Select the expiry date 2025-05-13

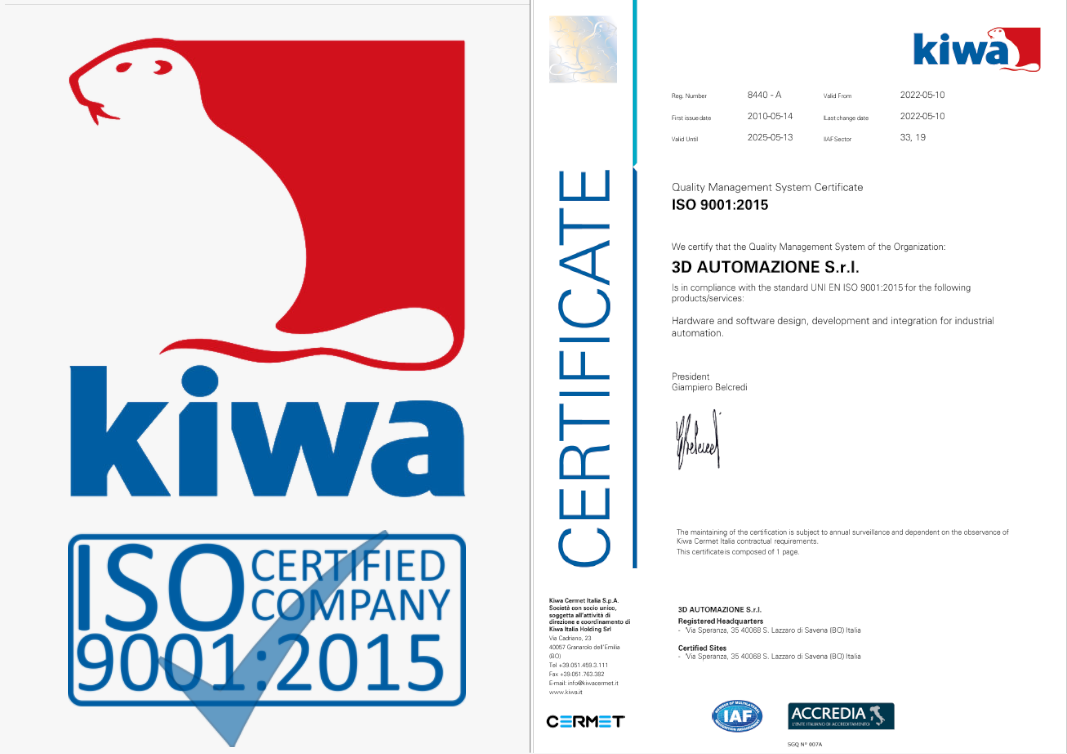pos(770,137)
